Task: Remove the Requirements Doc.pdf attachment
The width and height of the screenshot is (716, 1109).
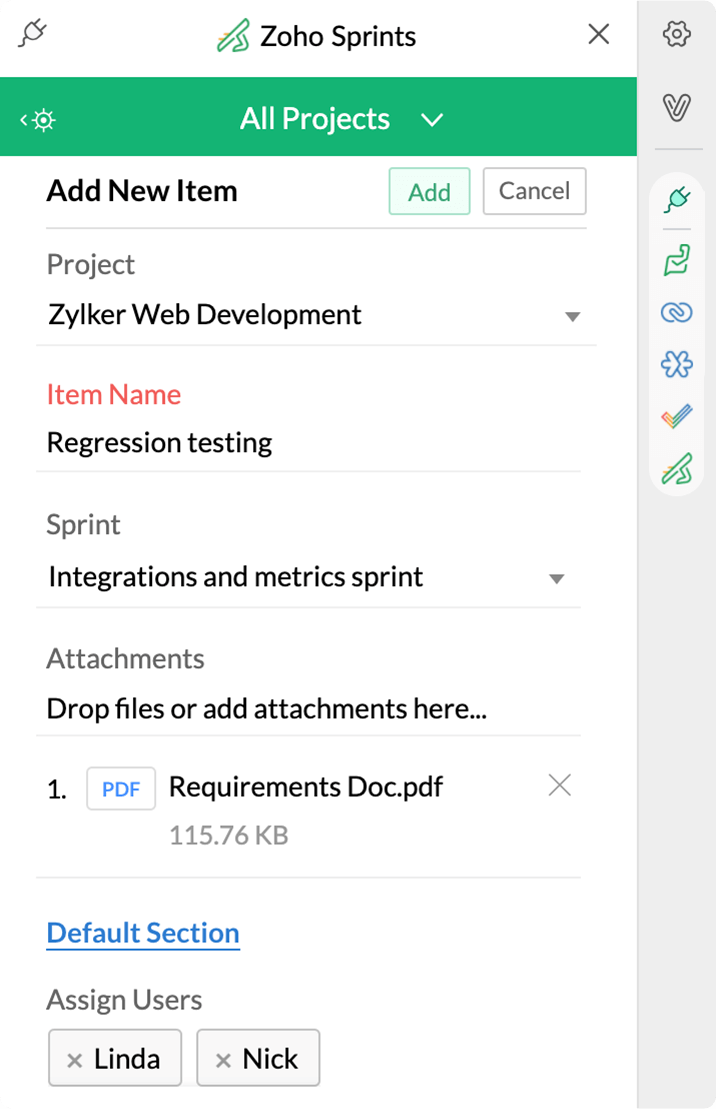Action: [x=560, y=786]
